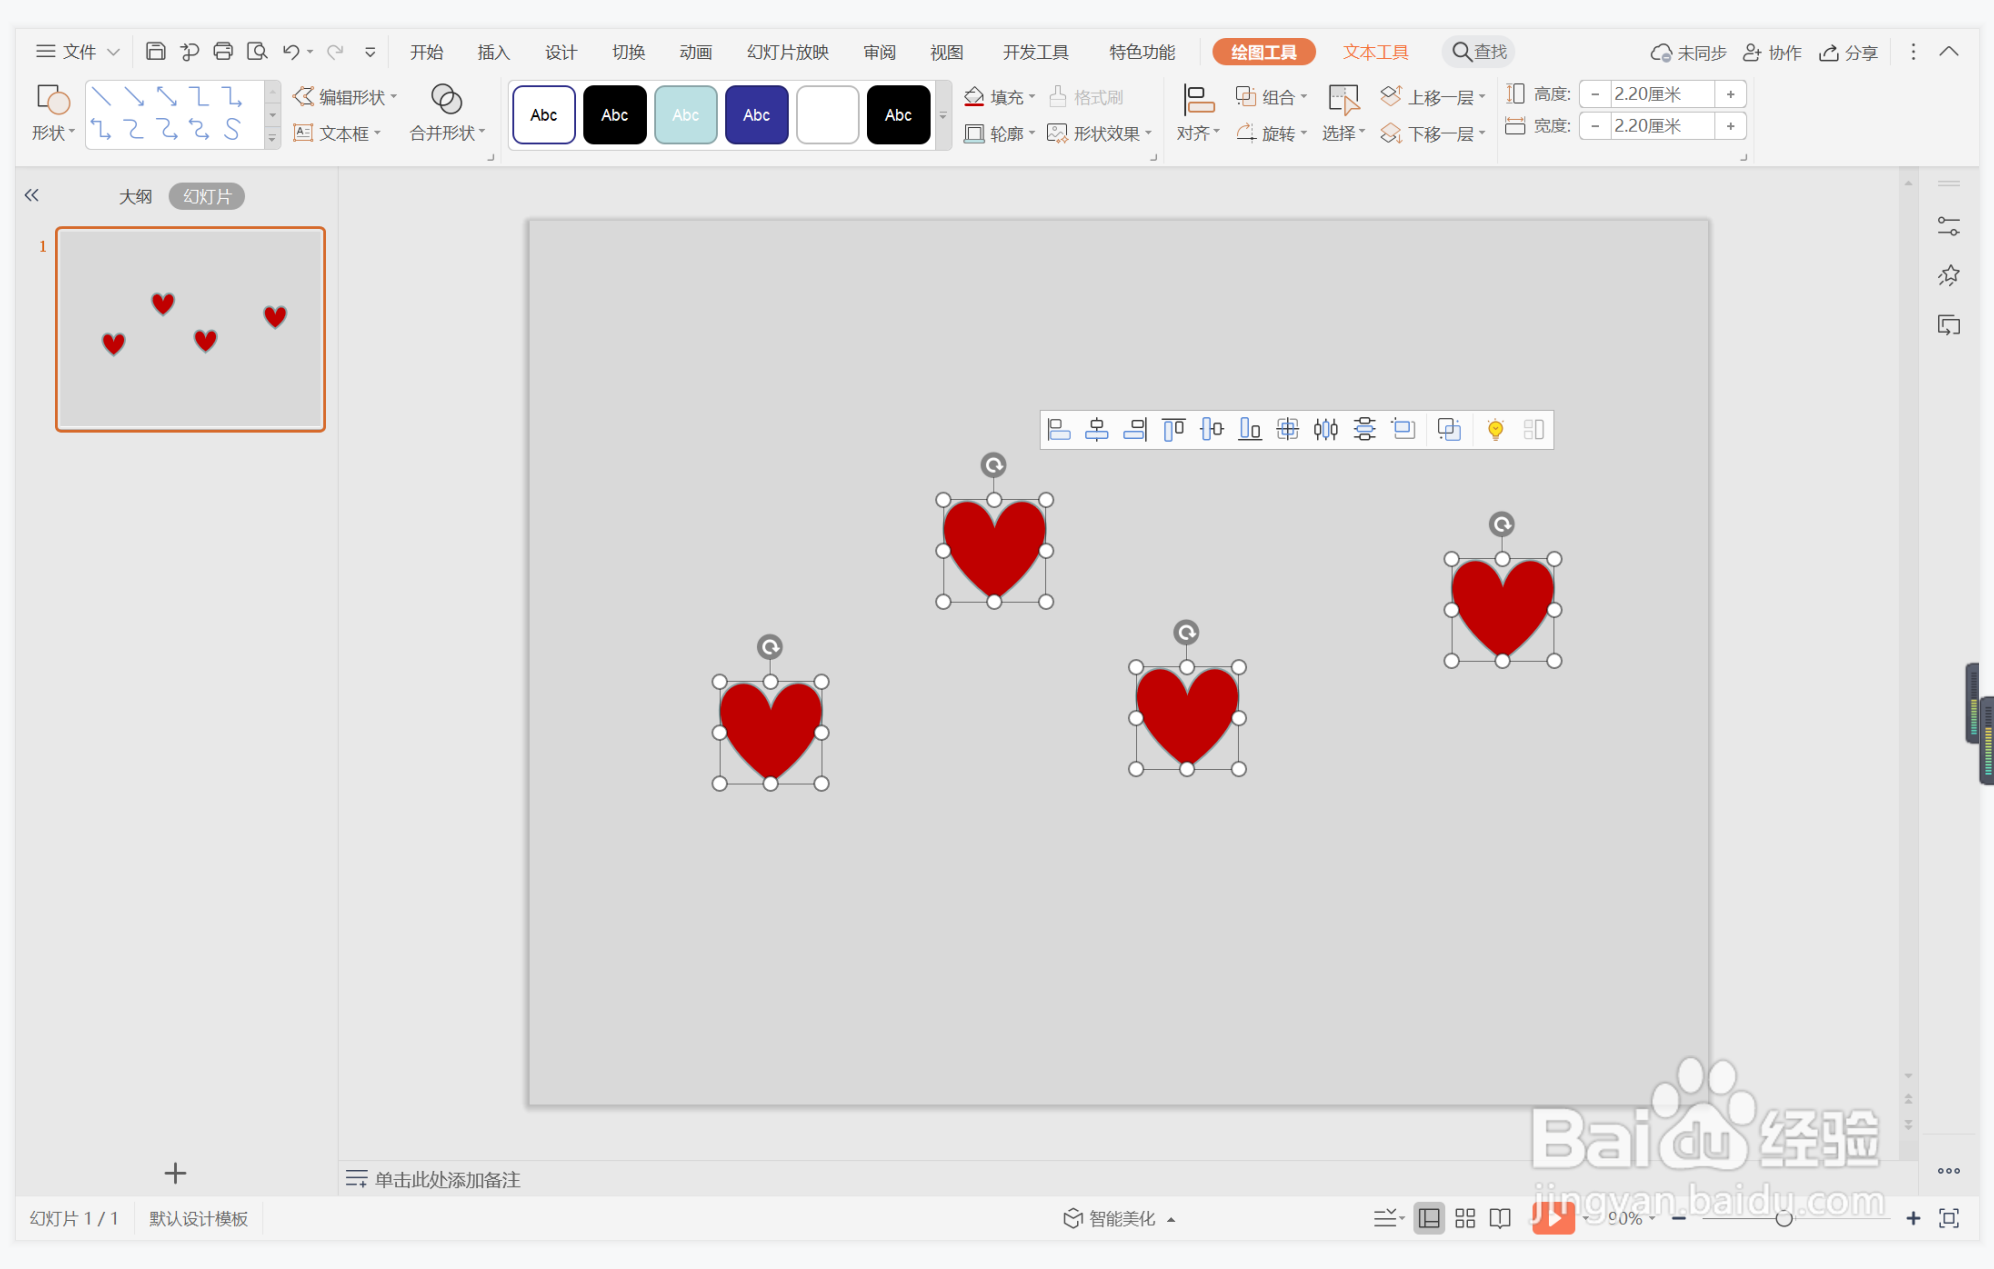Switch to slide sorter grid view
Screen dimensions: 1994x1269
click(1465, 1218)
